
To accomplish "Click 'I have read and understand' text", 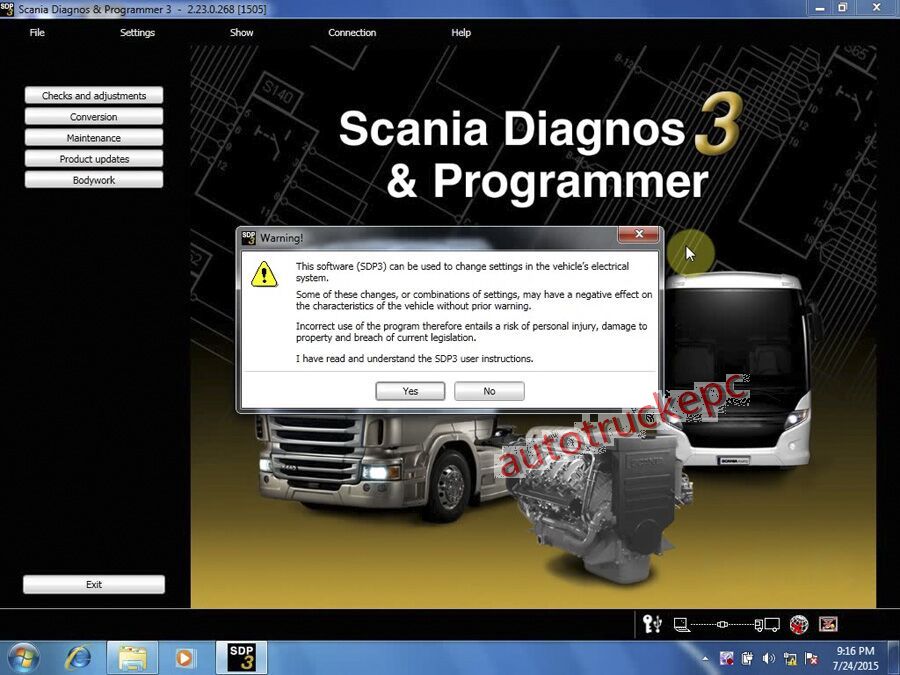I will tap(414, 359).
